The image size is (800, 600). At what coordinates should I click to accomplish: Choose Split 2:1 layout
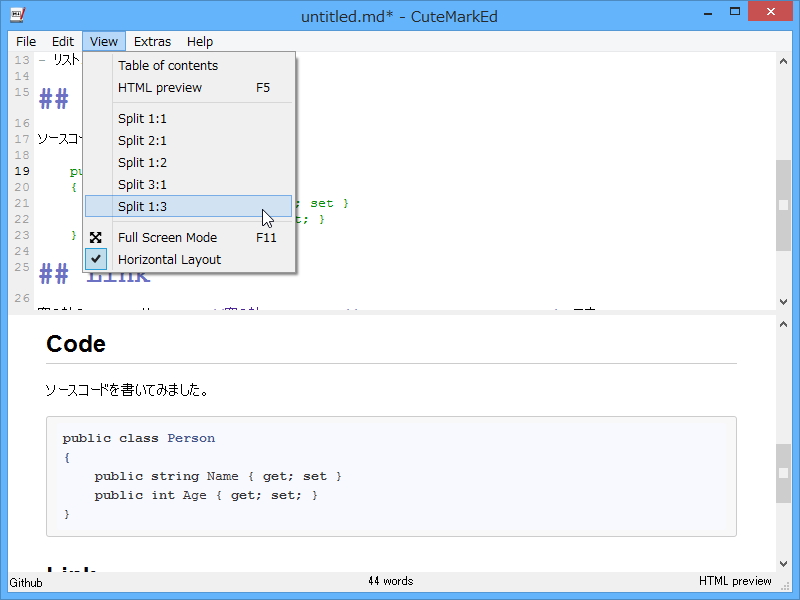coord(189,140)
